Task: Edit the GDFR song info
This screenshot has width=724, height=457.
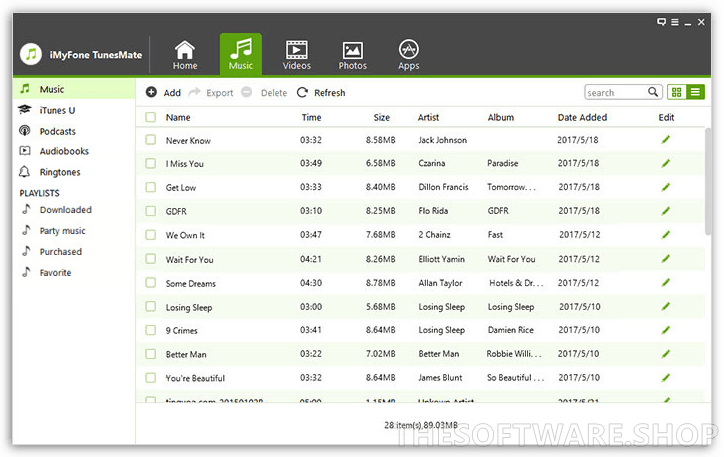Action: [666, 211]
